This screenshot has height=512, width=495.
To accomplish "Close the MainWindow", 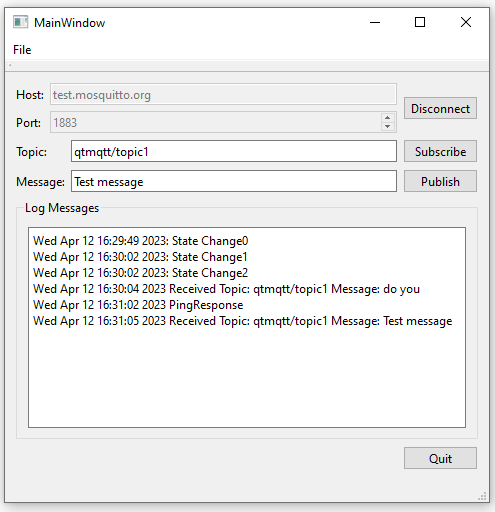I will (x=466, y=22).
